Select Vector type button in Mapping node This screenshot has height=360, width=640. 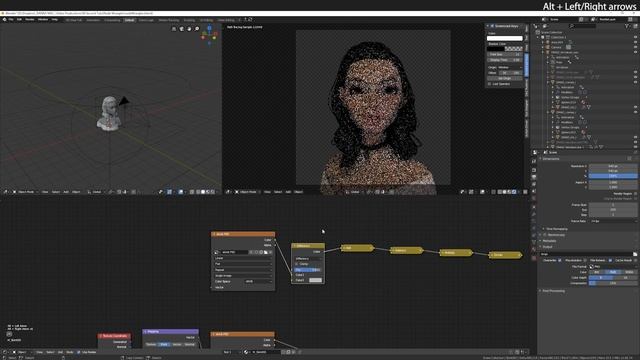(x=177, y=344)
